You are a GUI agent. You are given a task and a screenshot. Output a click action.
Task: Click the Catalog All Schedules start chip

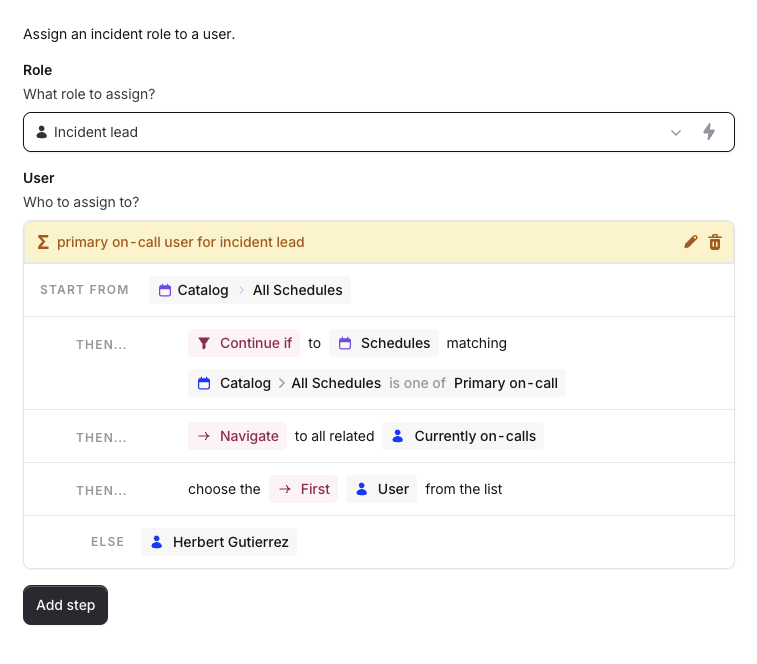250,290
